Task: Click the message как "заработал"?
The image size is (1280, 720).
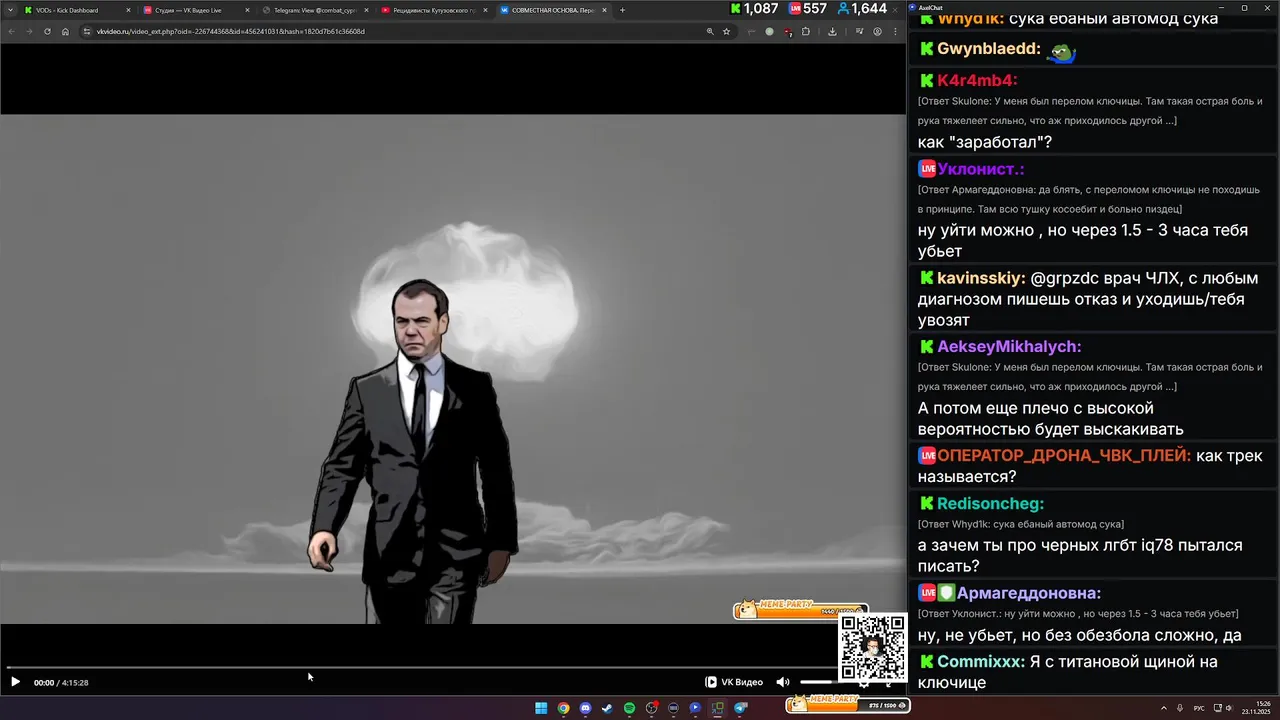Action: coord(985,142)
